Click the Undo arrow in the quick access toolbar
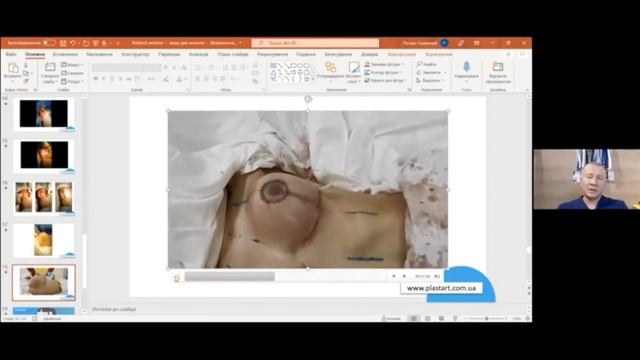This screenshot has height=360, width=640. pos(73,43)
